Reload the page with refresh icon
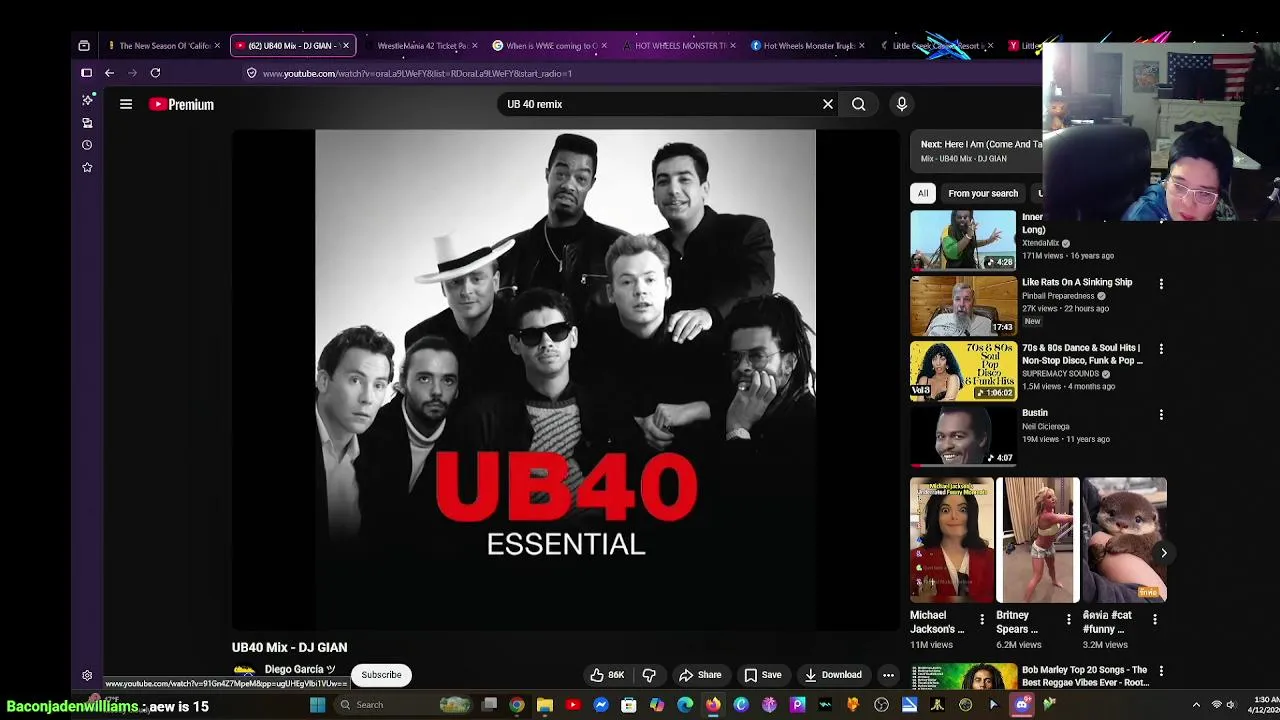Viewport: 1280px width, 720px height. (x=155, y=73)
